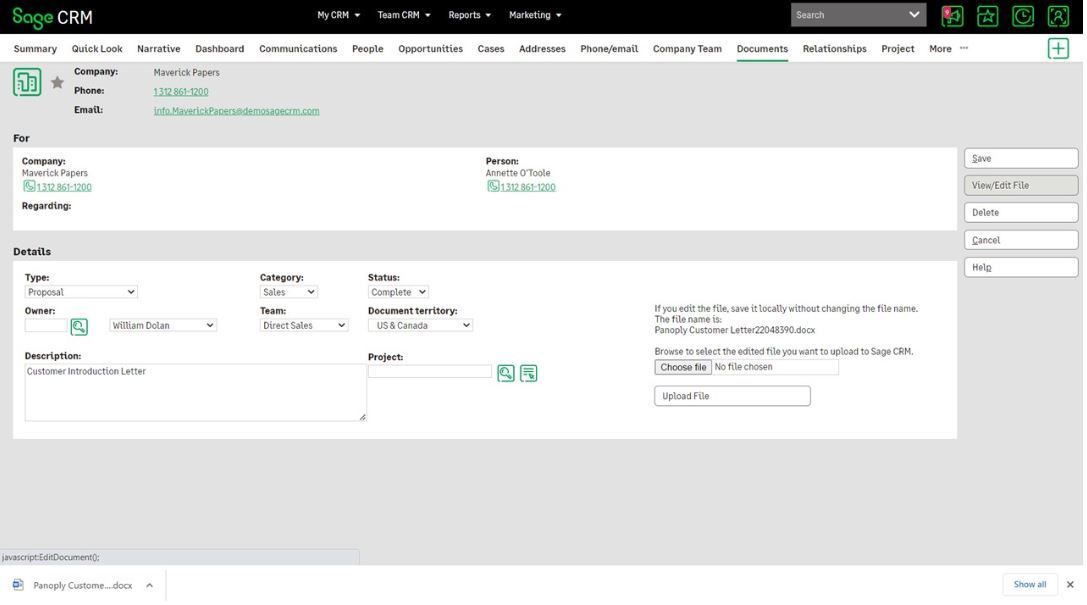This screenshot has height=605, width=1087.
Task: Click the Save button
Action: (1021, 158)
